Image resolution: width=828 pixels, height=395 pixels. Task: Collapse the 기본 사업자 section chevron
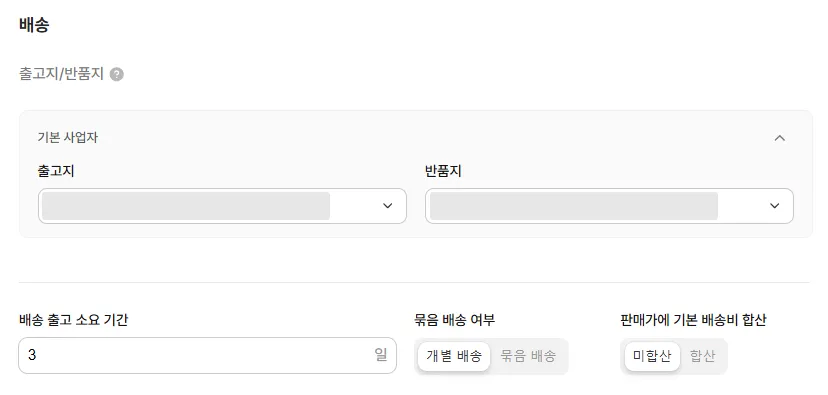(779, 138)
